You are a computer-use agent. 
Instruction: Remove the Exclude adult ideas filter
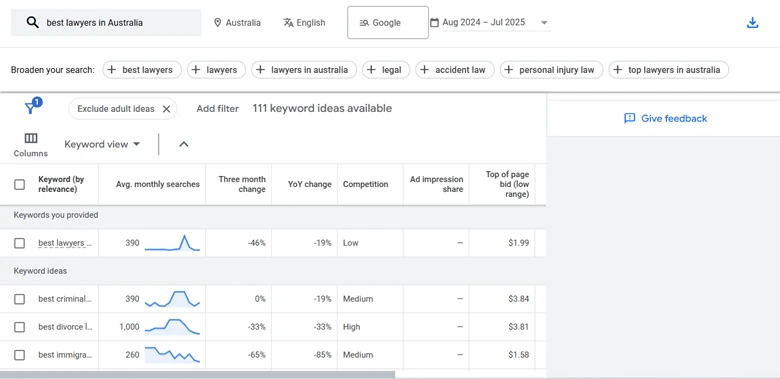pyautogui.click(x=167, y=109)
